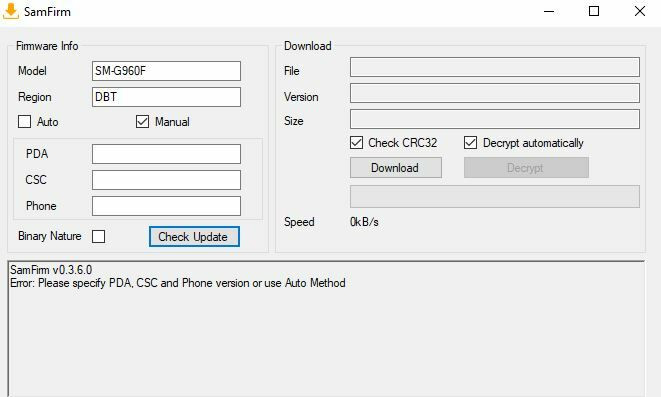Click the SamFirm v0.3.6.0 log line
The height and width of the screenshot is (397, 661).
click(x=51, y=270)
